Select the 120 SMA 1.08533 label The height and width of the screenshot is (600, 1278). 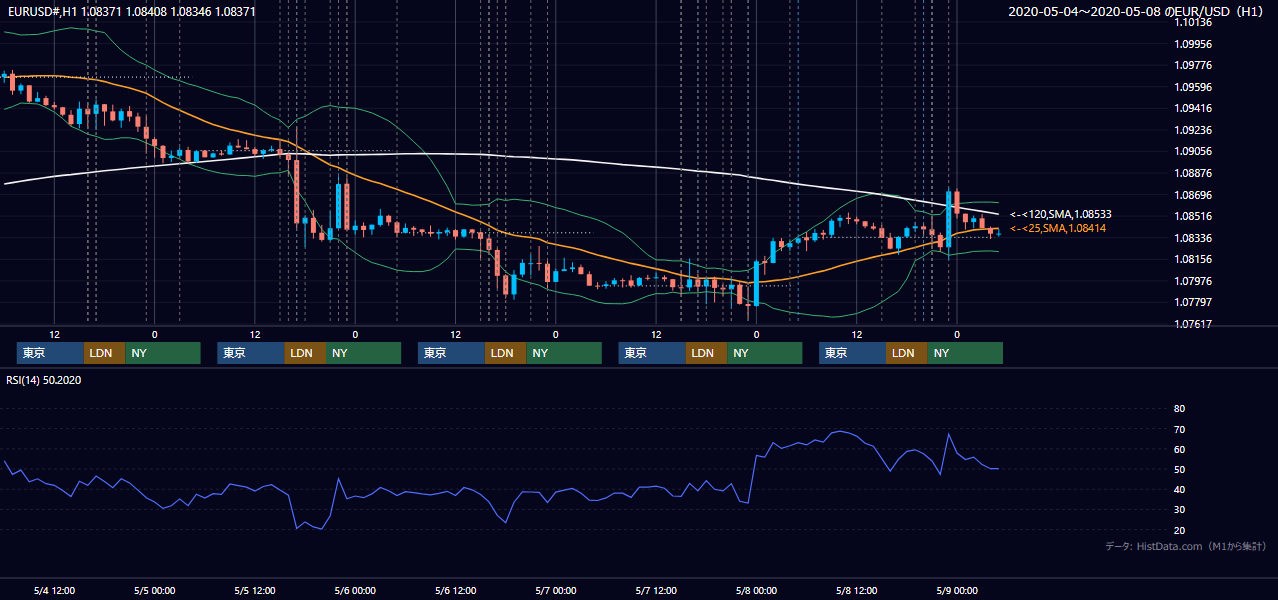click(1061, 214)
